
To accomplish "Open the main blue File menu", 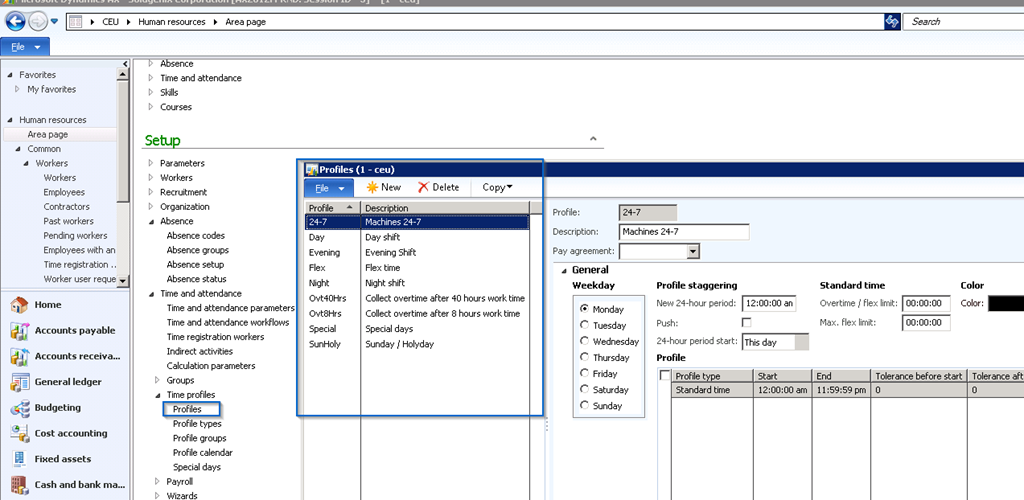I will point(26,47).
